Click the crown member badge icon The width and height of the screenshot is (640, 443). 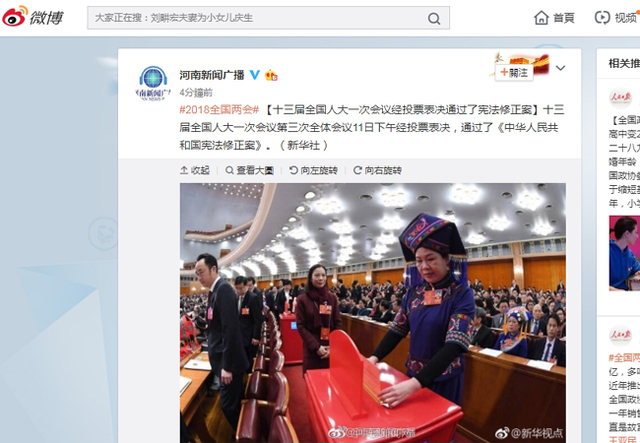pyautogui.click(x=271, y=75)
